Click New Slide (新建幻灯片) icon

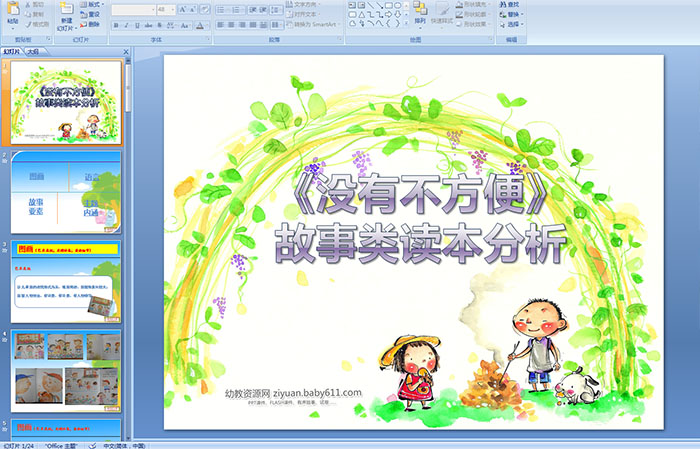click(67, 9)
